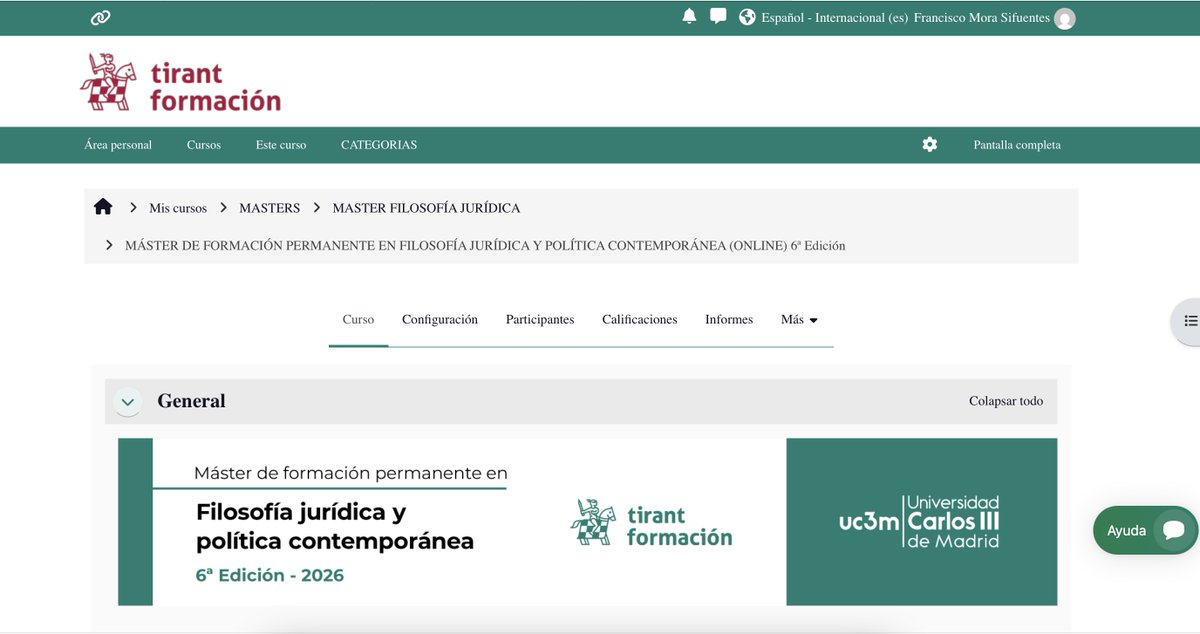The width and height of the screenshot is (1200, 634).
Task: Open the course index drawer icon
Action: pos(1189,321)
